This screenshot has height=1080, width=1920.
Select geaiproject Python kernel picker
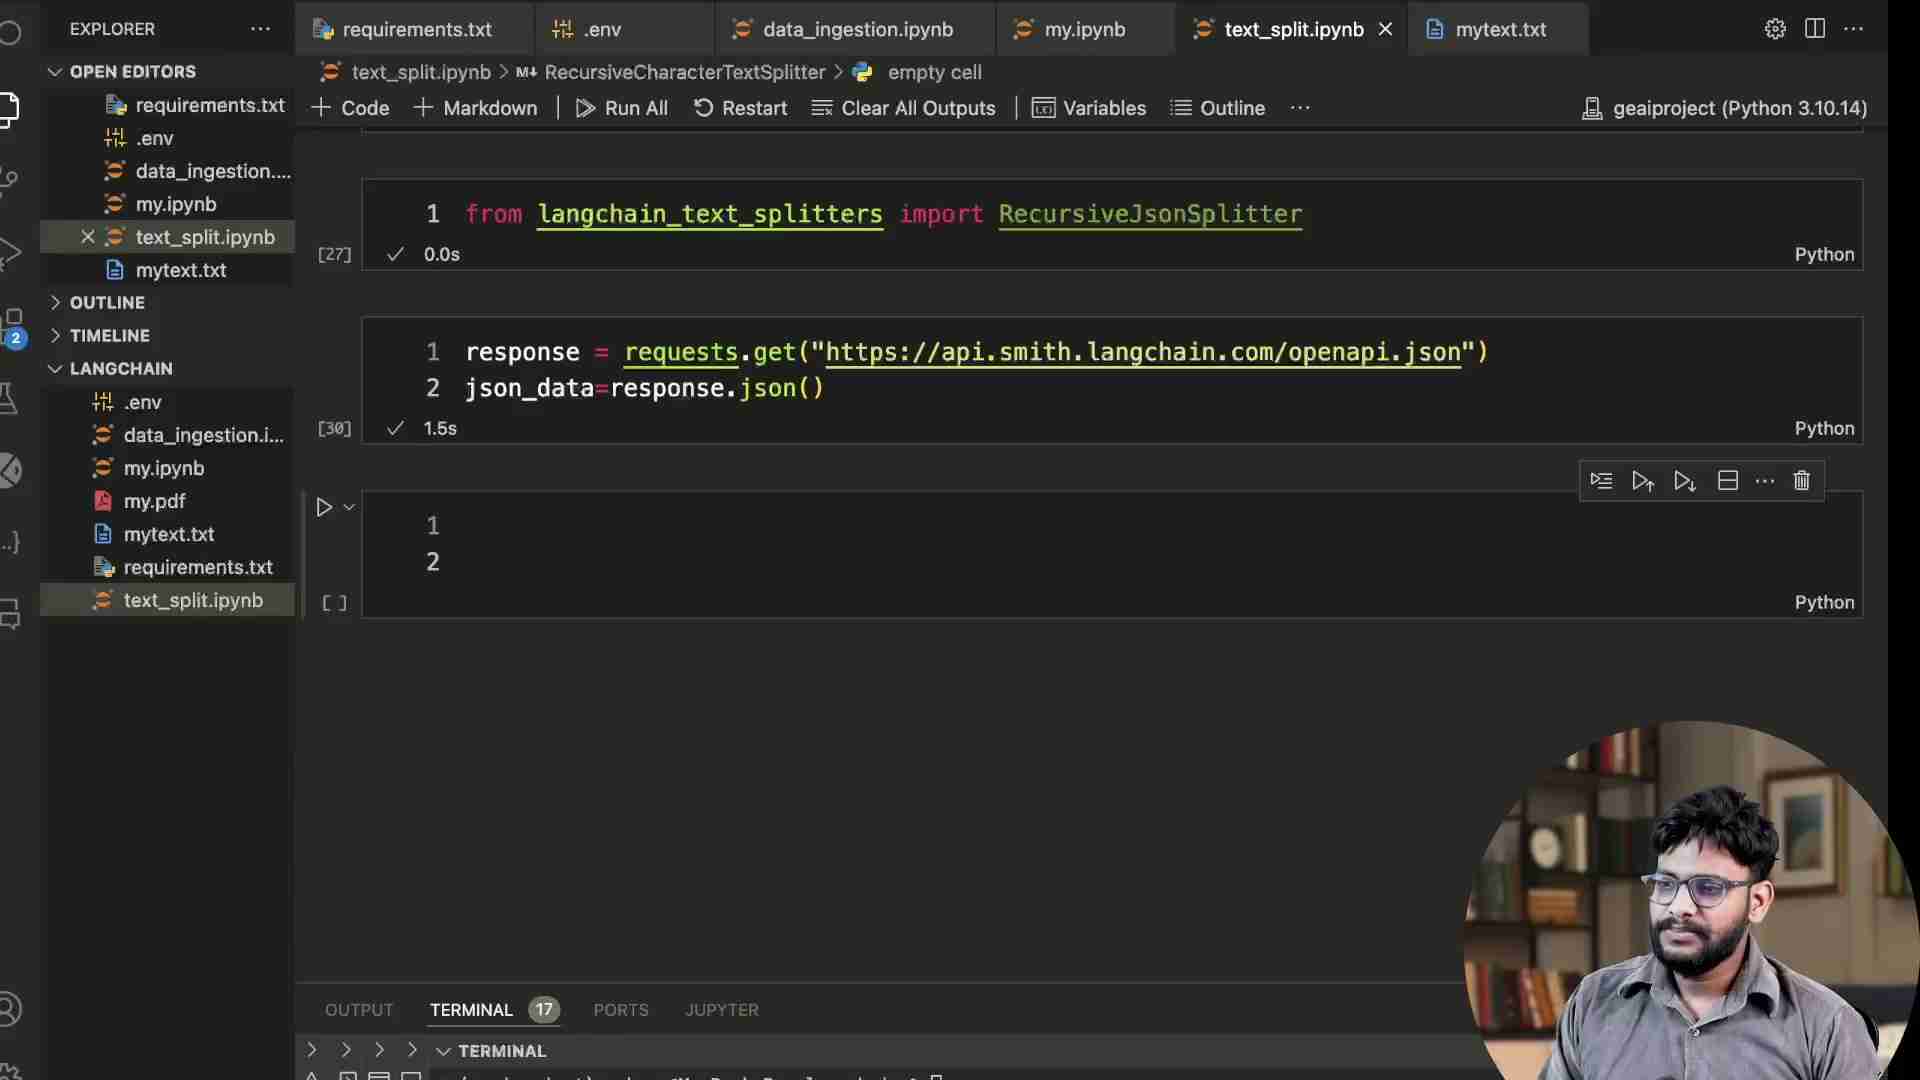(1724, 108)
